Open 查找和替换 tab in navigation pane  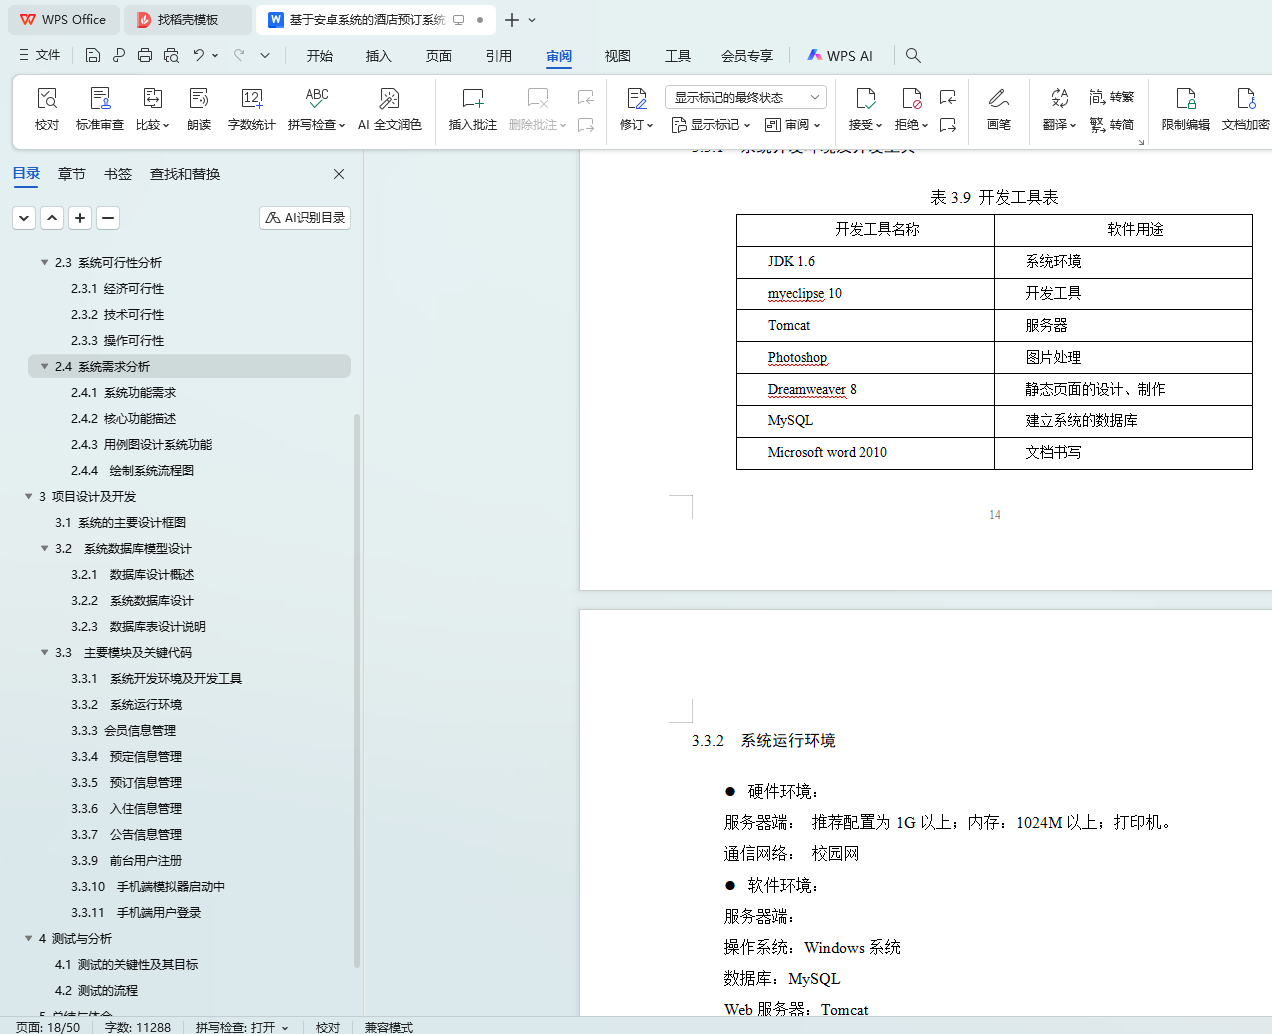(185, 174)
